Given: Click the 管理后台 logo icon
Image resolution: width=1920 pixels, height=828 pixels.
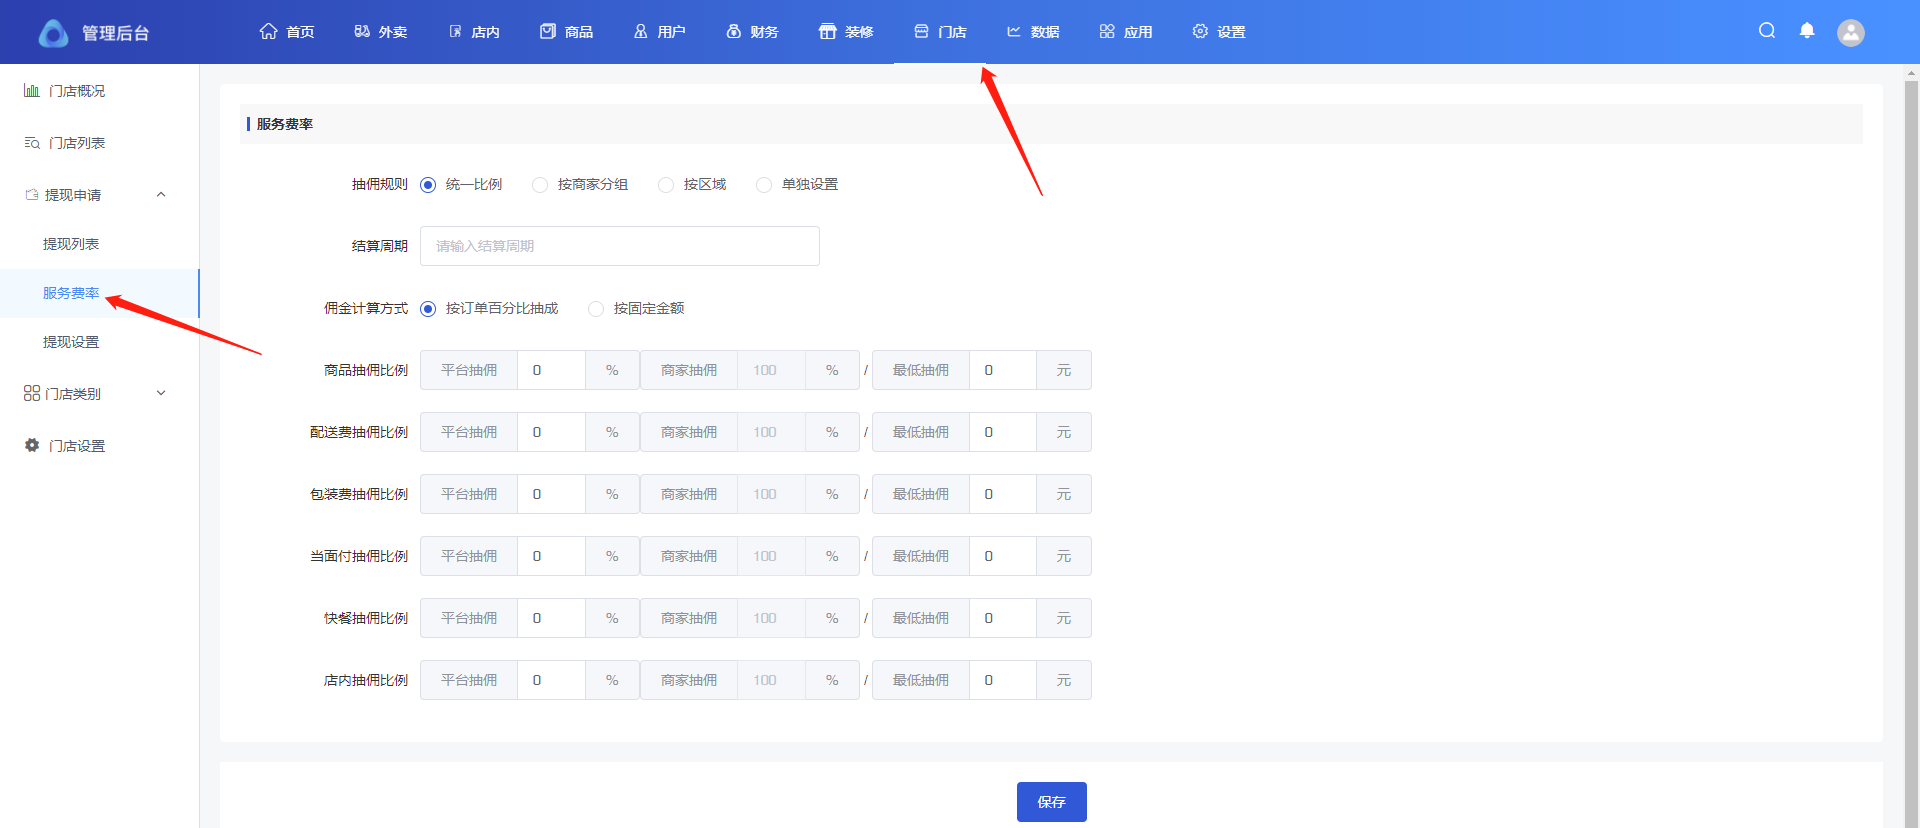Looking at the screenshot, I should [x=53, y=33].
